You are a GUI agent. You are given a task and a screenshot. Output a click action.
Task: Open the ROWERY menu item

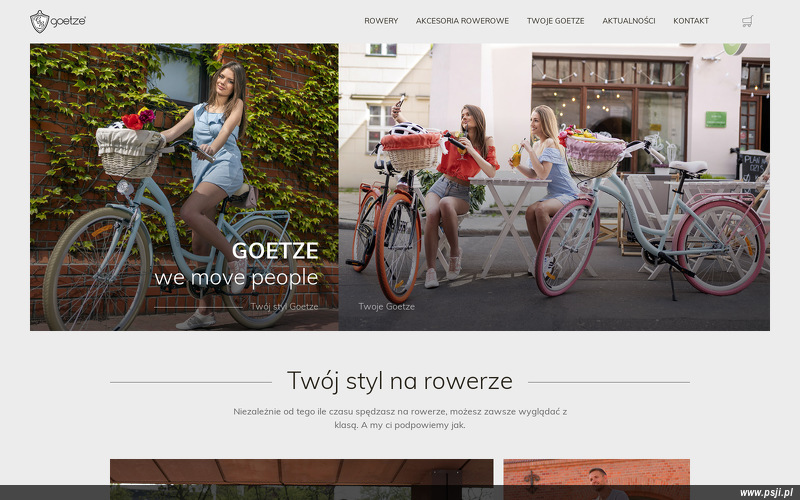(381, 21)
